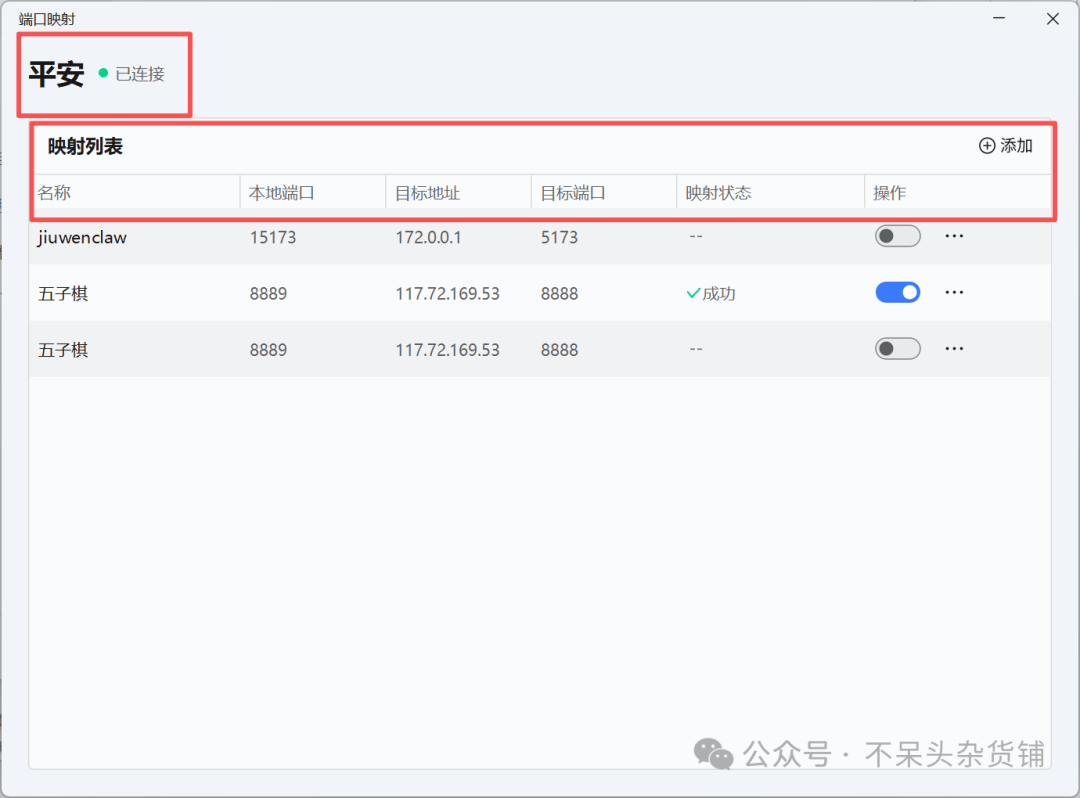Screen dimensions: 1080x798
Task: Close the 端口映射 window
Action: [x=1052, y=19]
